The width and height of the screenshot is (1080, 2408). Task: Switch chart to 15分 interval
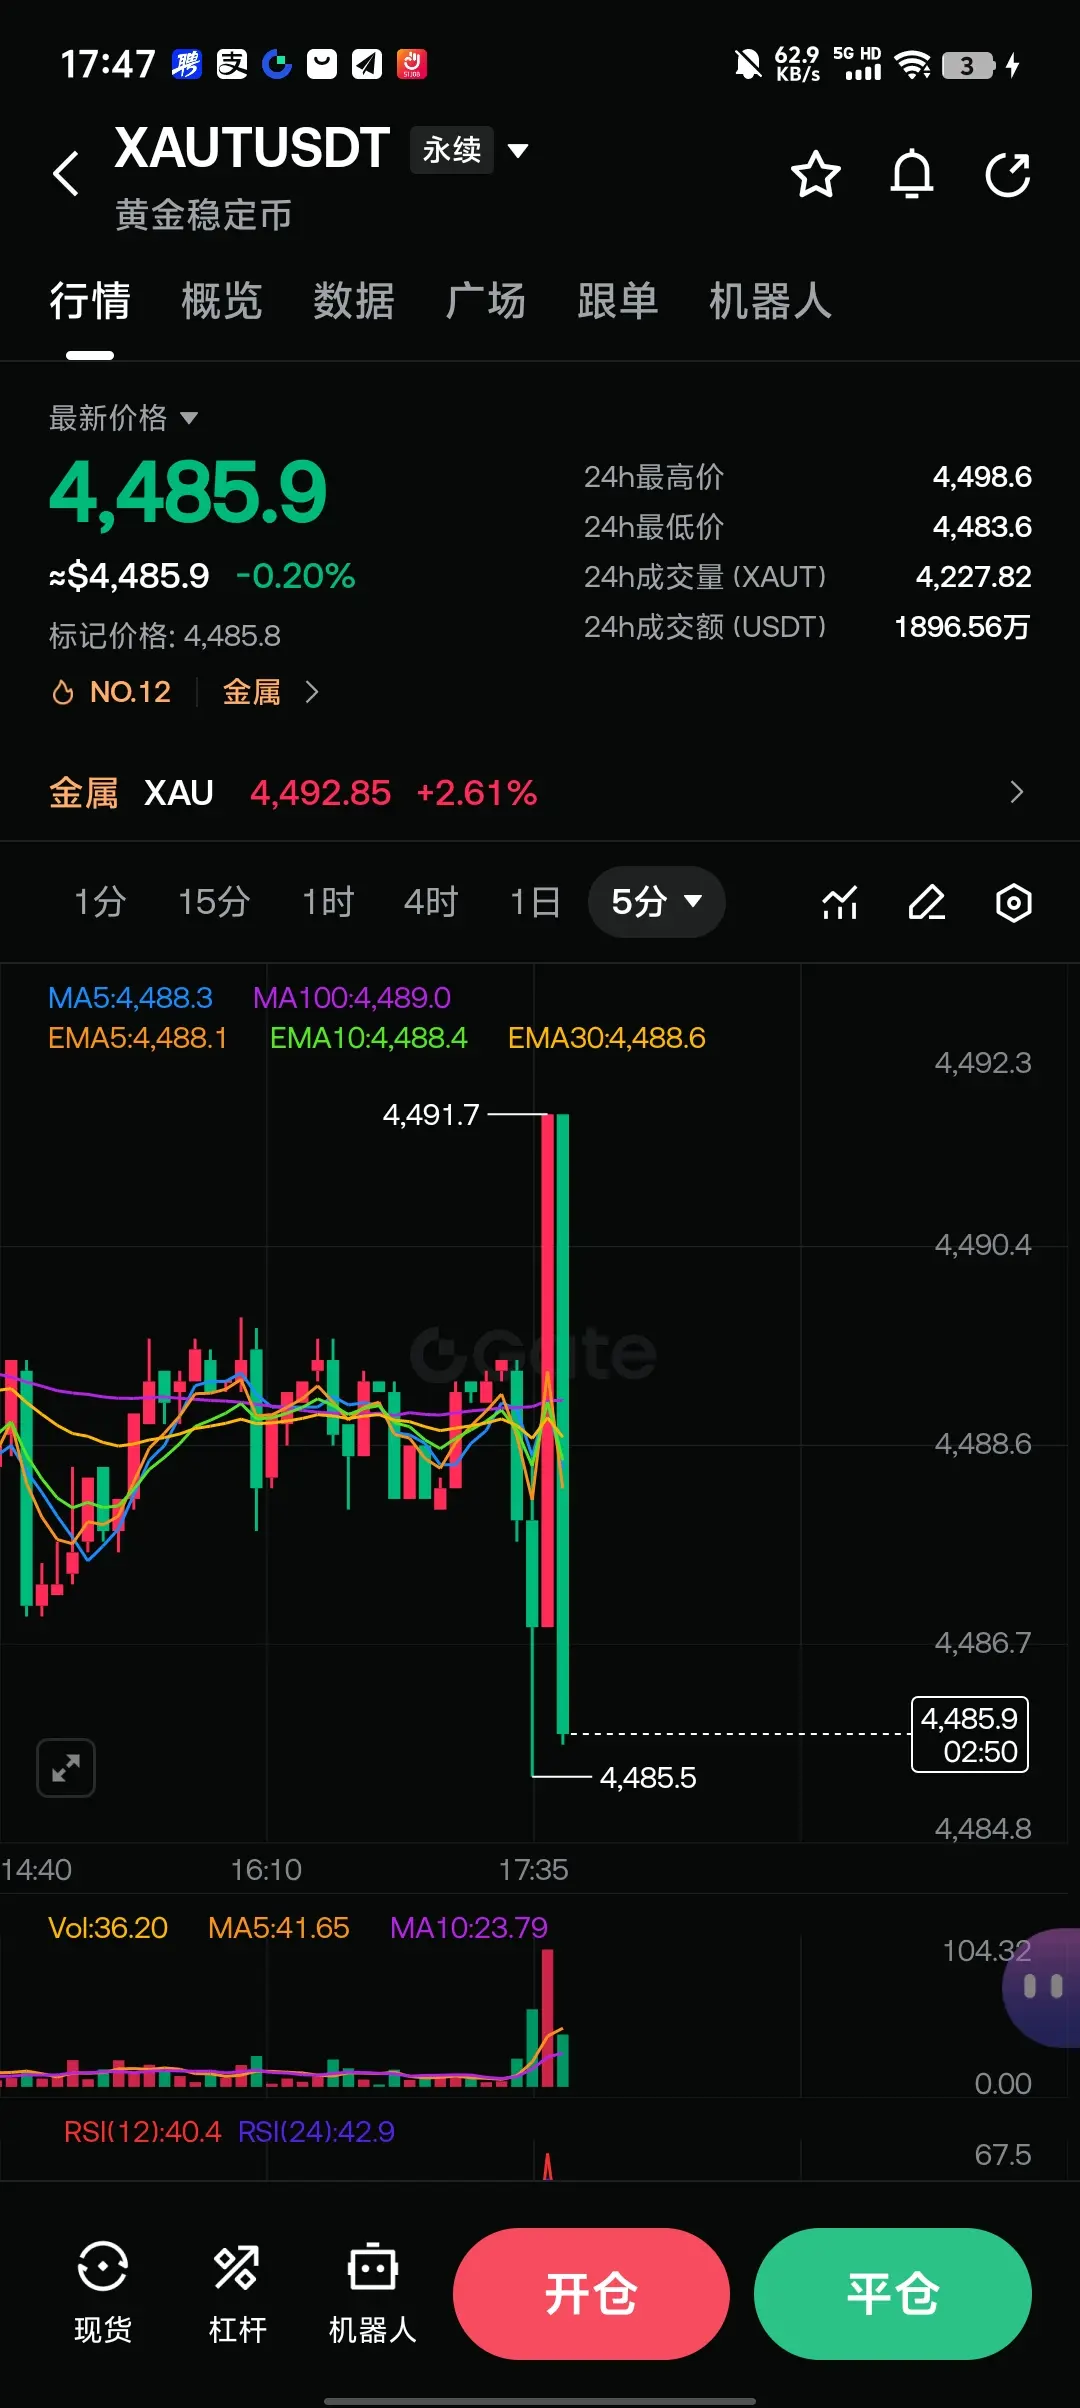click(x=214, y=902)
